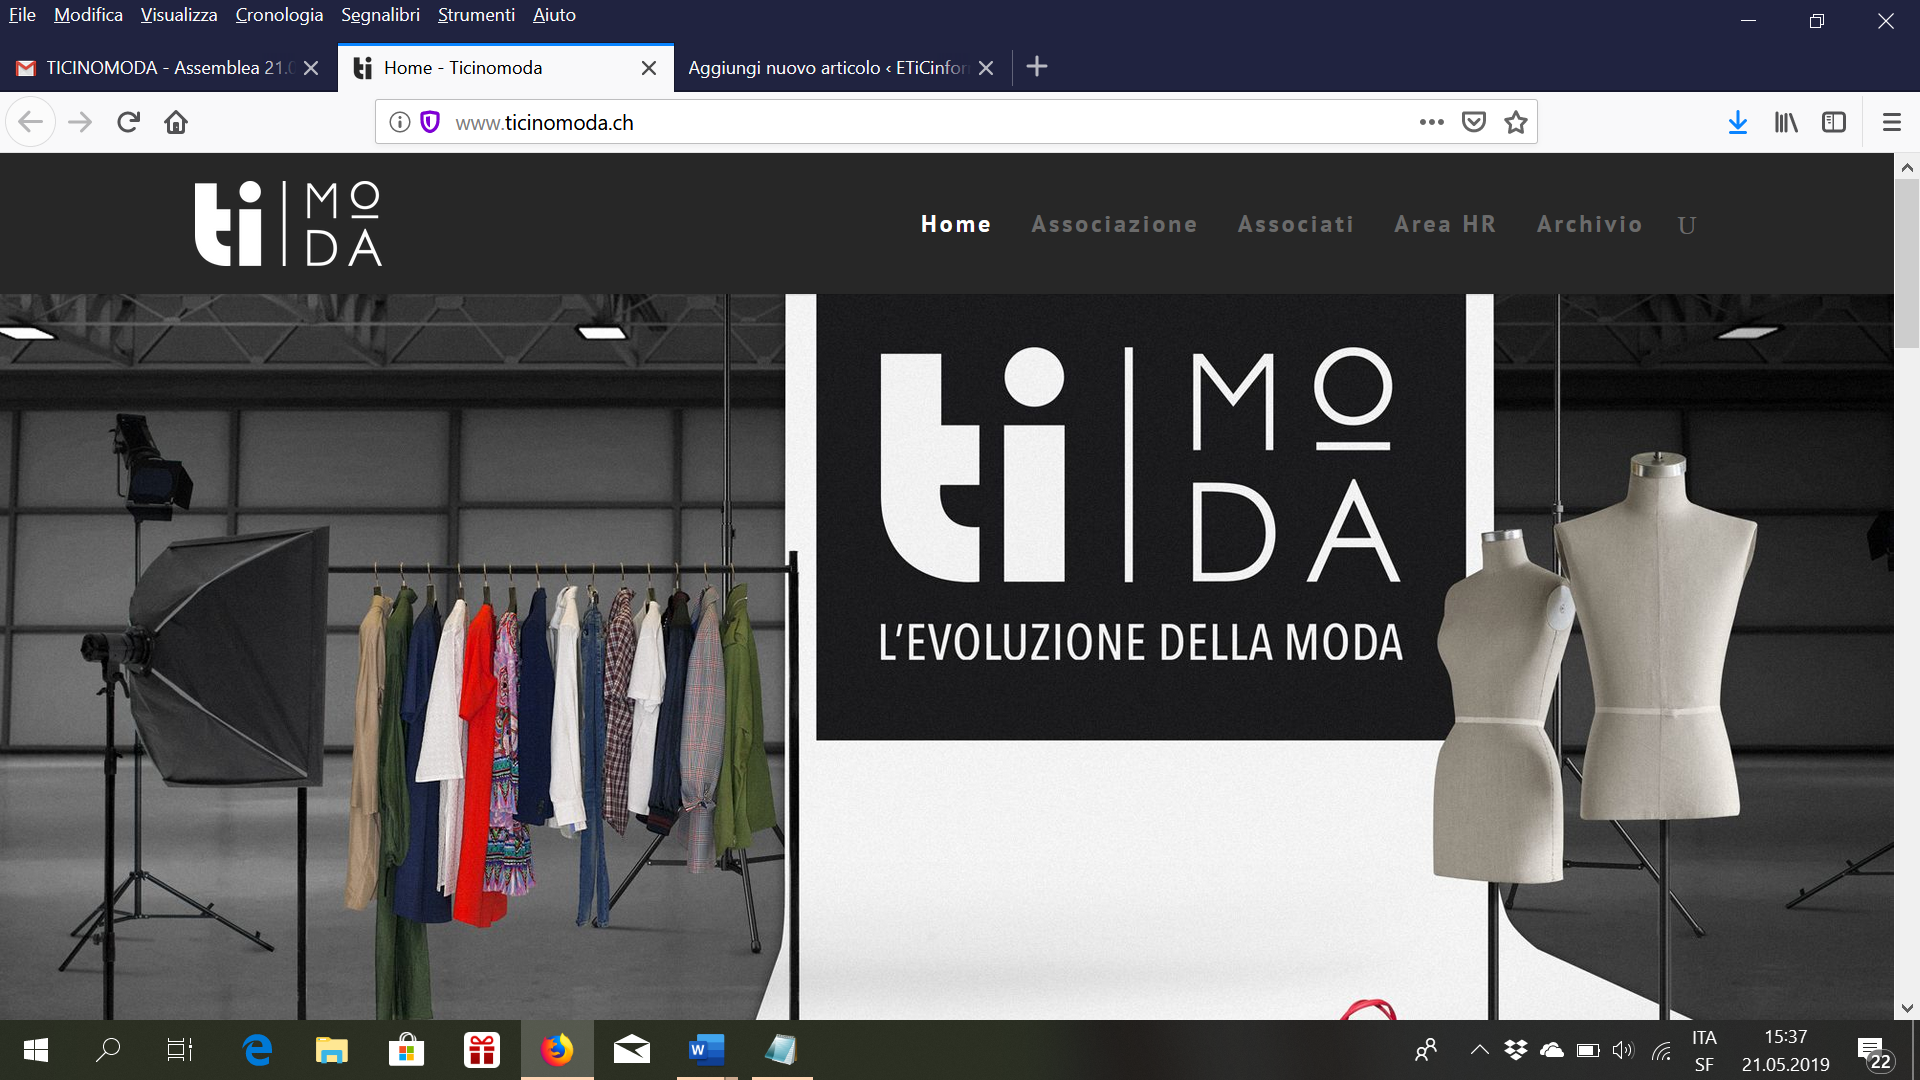Open the Segnalibri menu

click(380, 15)
